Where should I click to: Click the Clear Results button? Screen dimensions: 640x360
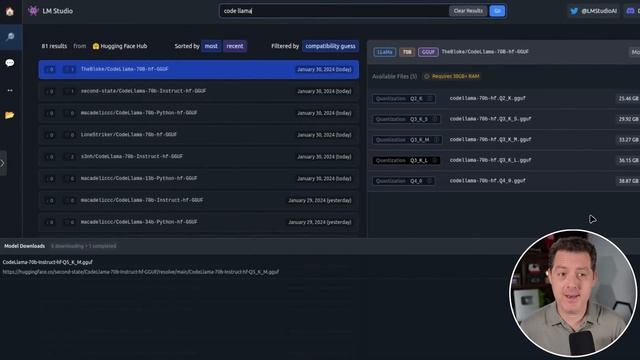(x=468, y=11)
